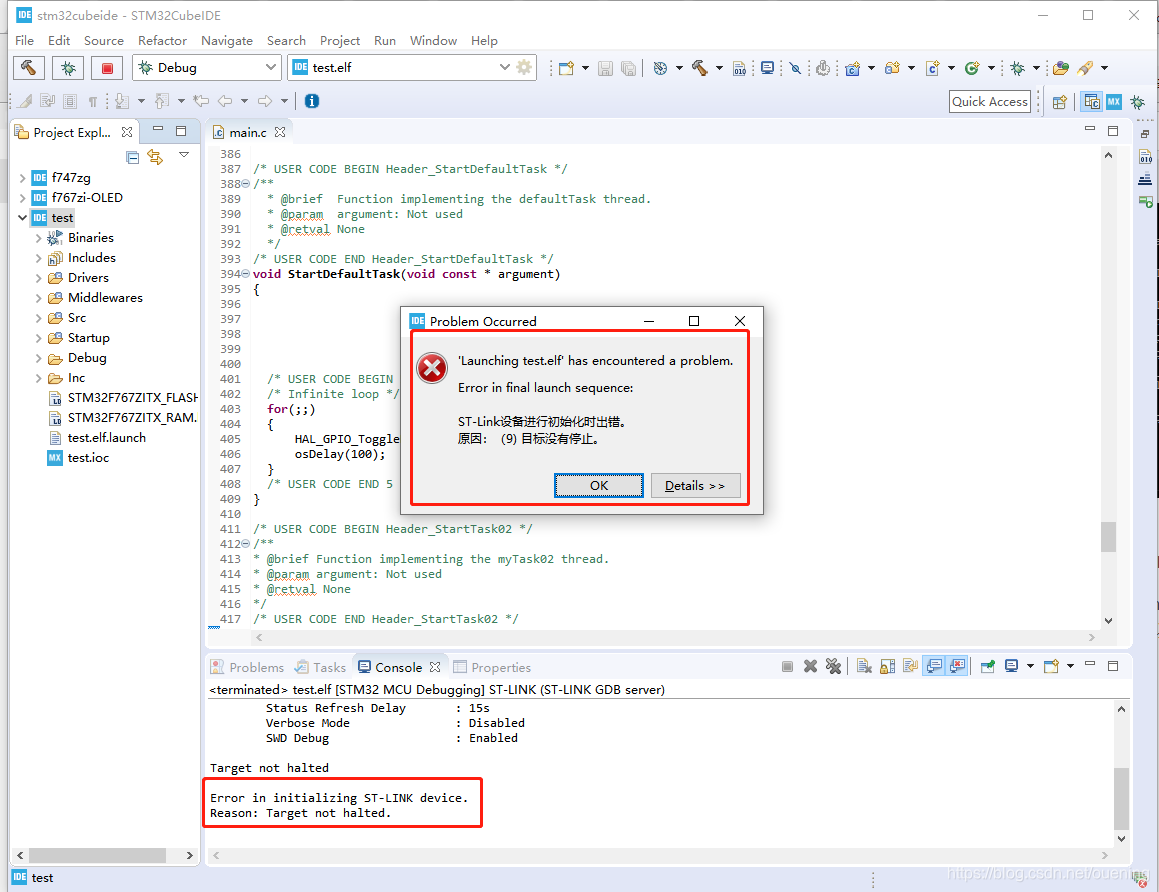The image size is (1159, 892).
Task: Open the Refactor menu
Action: tap(162, 41)
